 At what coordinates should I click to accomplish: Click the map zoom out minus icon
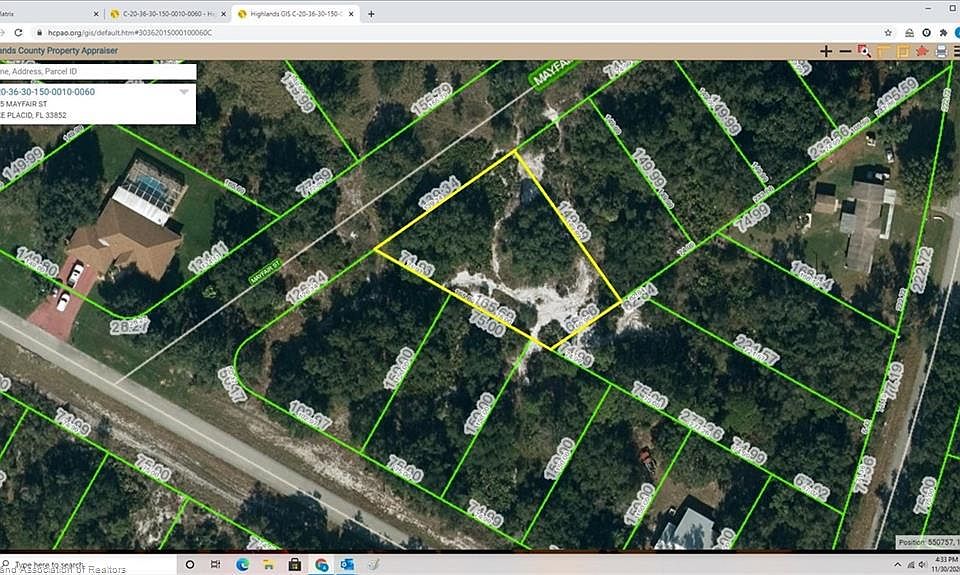pyautogui.click(x=846, y=51)
